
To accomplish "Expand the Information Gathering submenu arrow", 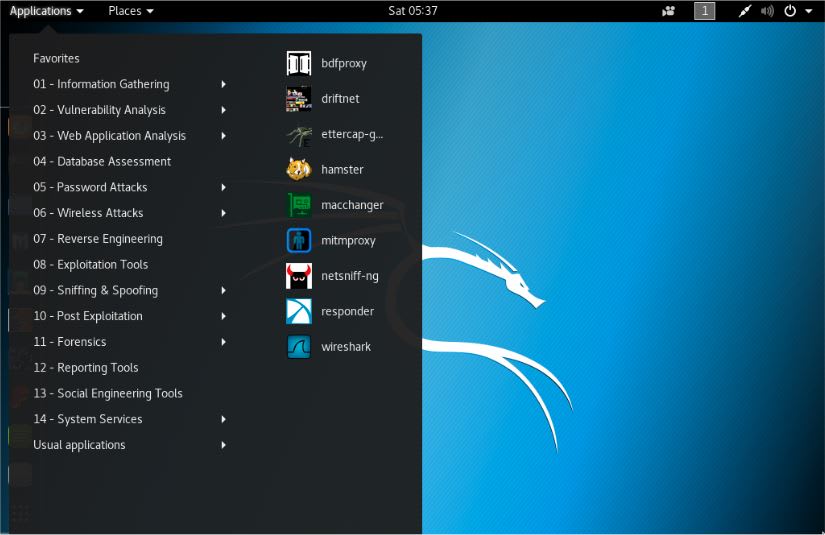I will (x=224, y=84).
